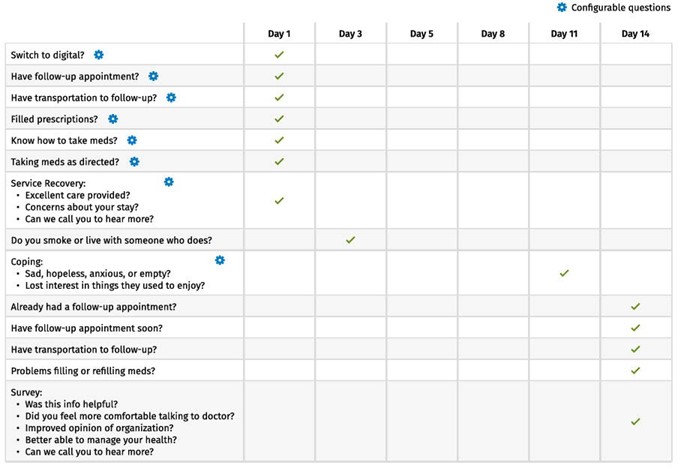Click gear icon beside Filled prescriptions
Viewport: 678px width, 468px height.
pos(113,119)
